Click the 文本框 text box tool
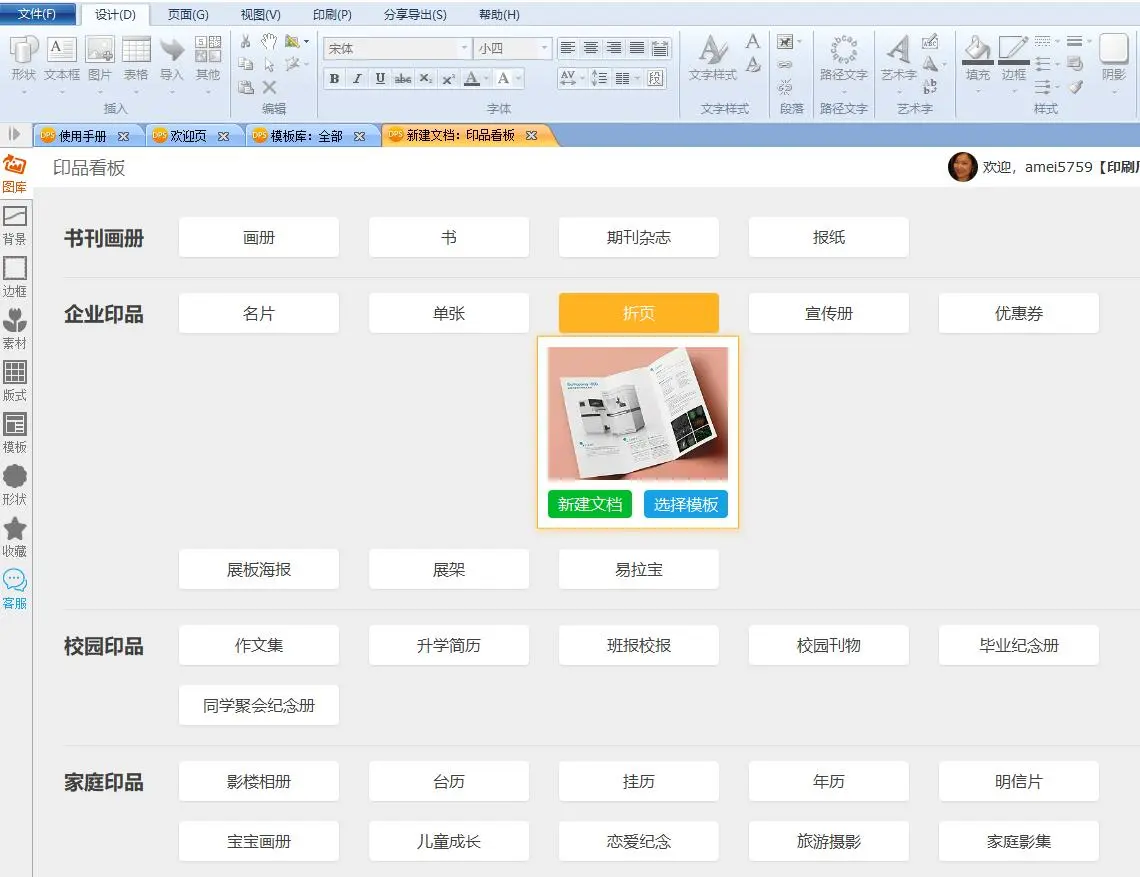This screenshot has height=877, width=1140. point(62,58)
